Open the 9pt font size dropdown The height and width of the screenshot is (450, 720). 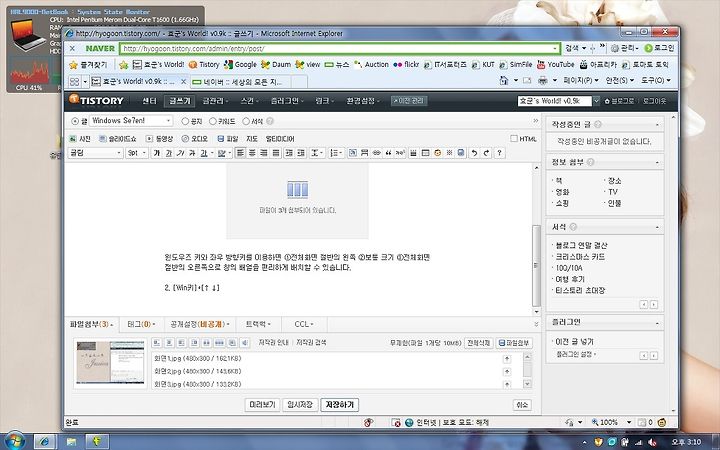coord(137,153)
